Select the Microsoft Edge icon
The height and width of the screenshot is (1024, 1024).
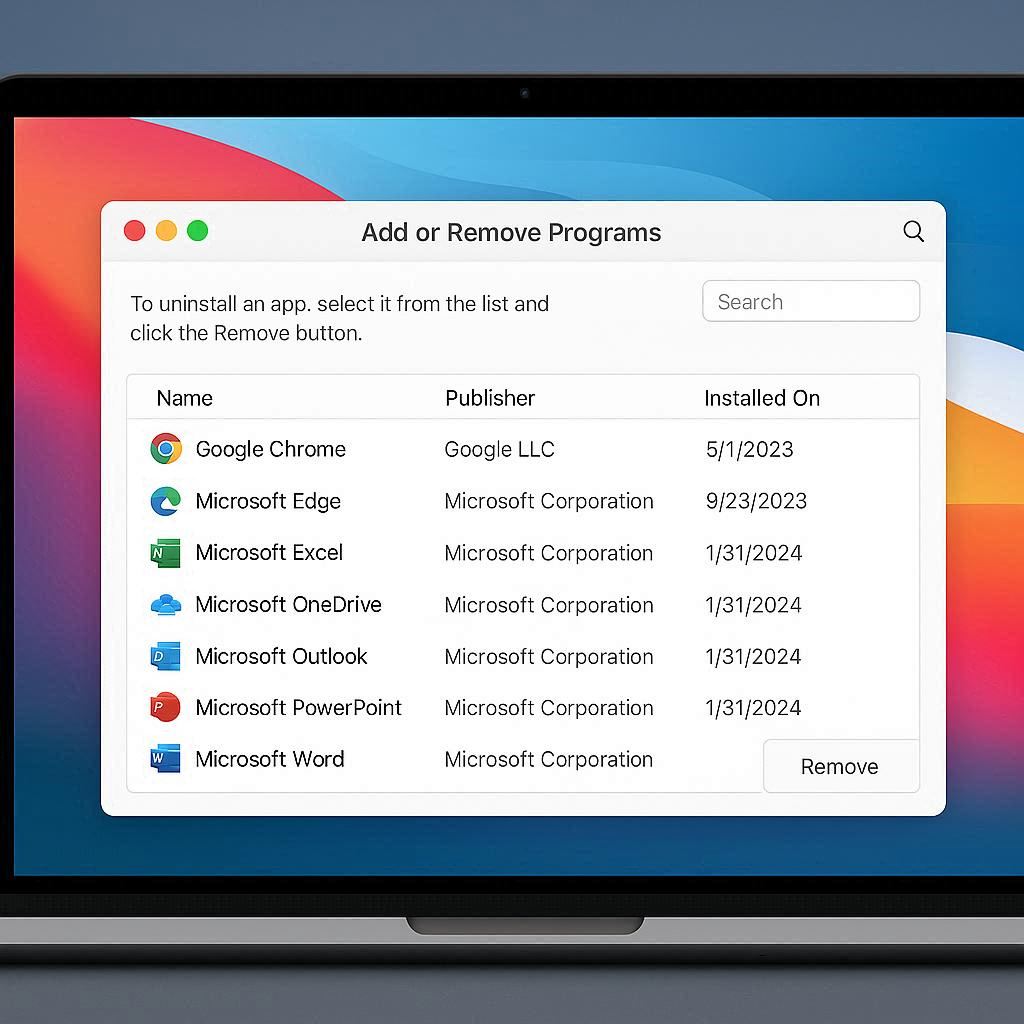click(x=166, y=501)
